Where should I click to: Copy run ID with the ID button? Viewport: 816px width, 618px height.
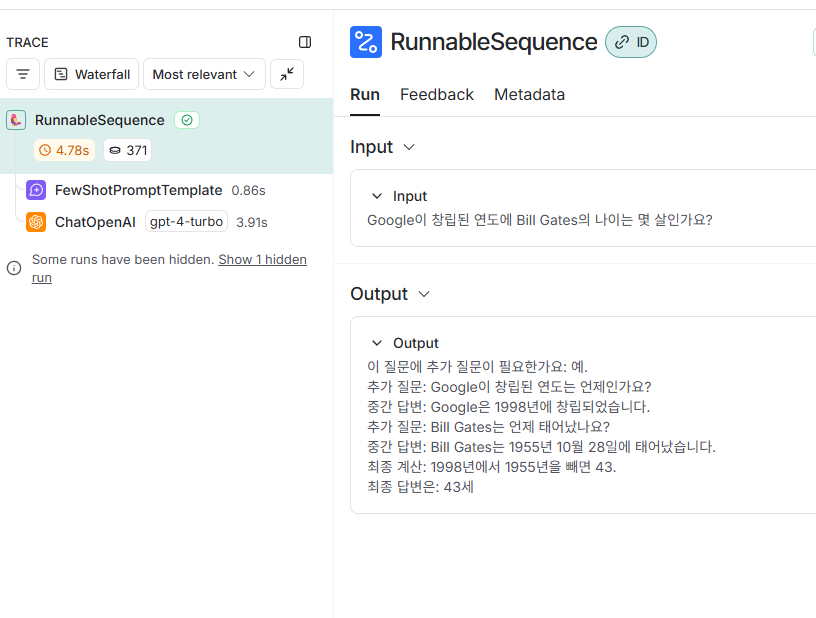(631, 42)
